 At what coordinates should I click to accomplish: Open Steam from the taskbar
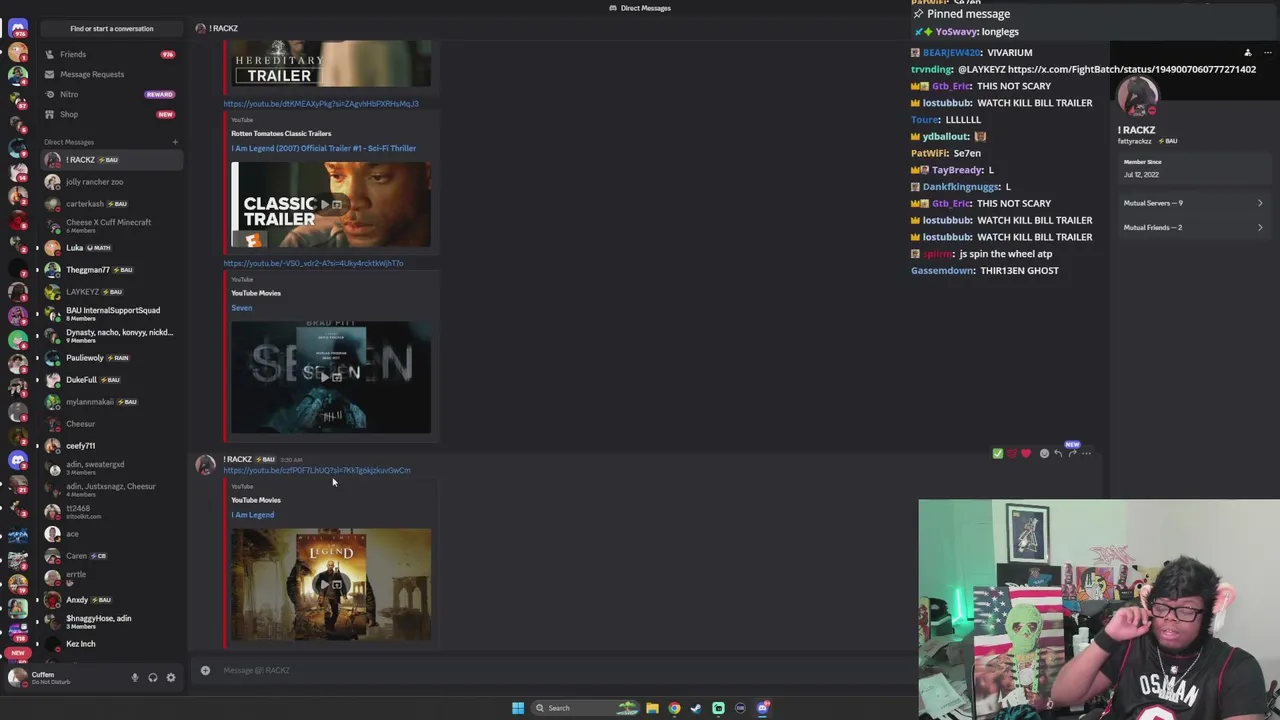(696, 708)
